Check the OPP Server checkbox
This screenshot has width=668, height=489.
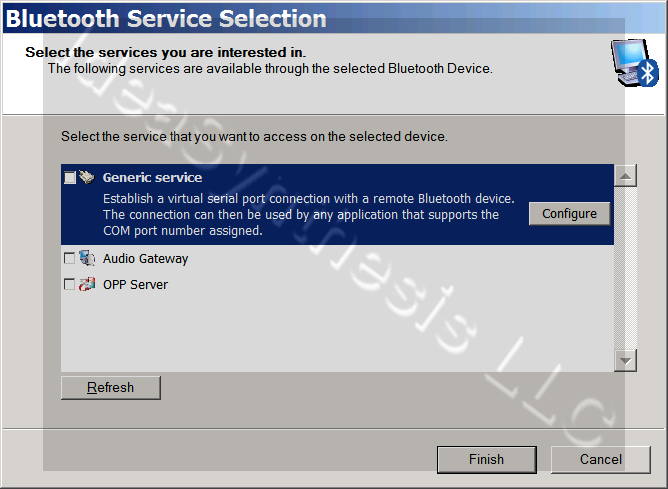69,285
